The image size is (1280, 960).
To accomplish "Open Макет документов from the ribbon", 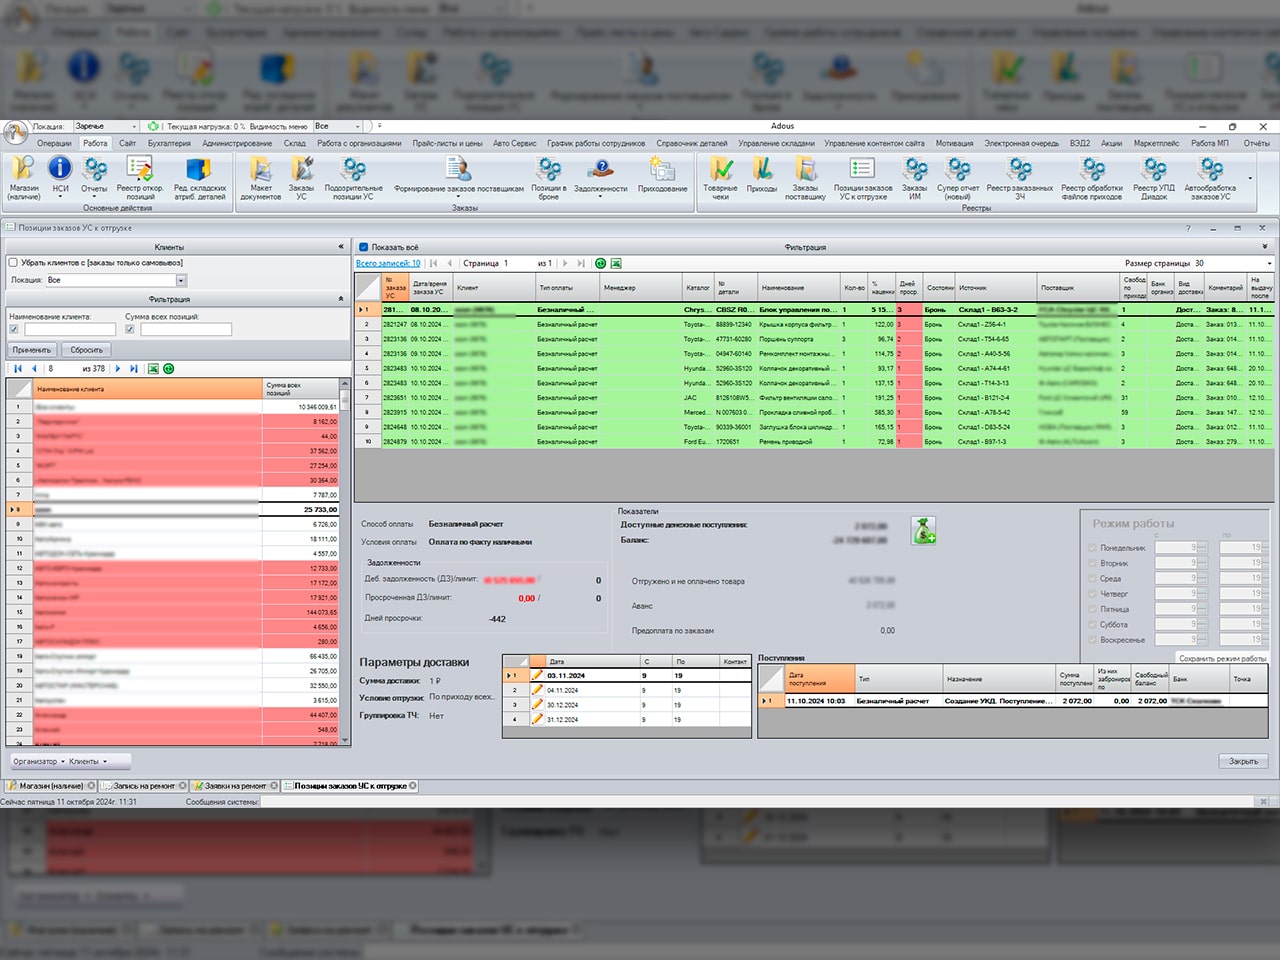I will click(x=261, y=178).
